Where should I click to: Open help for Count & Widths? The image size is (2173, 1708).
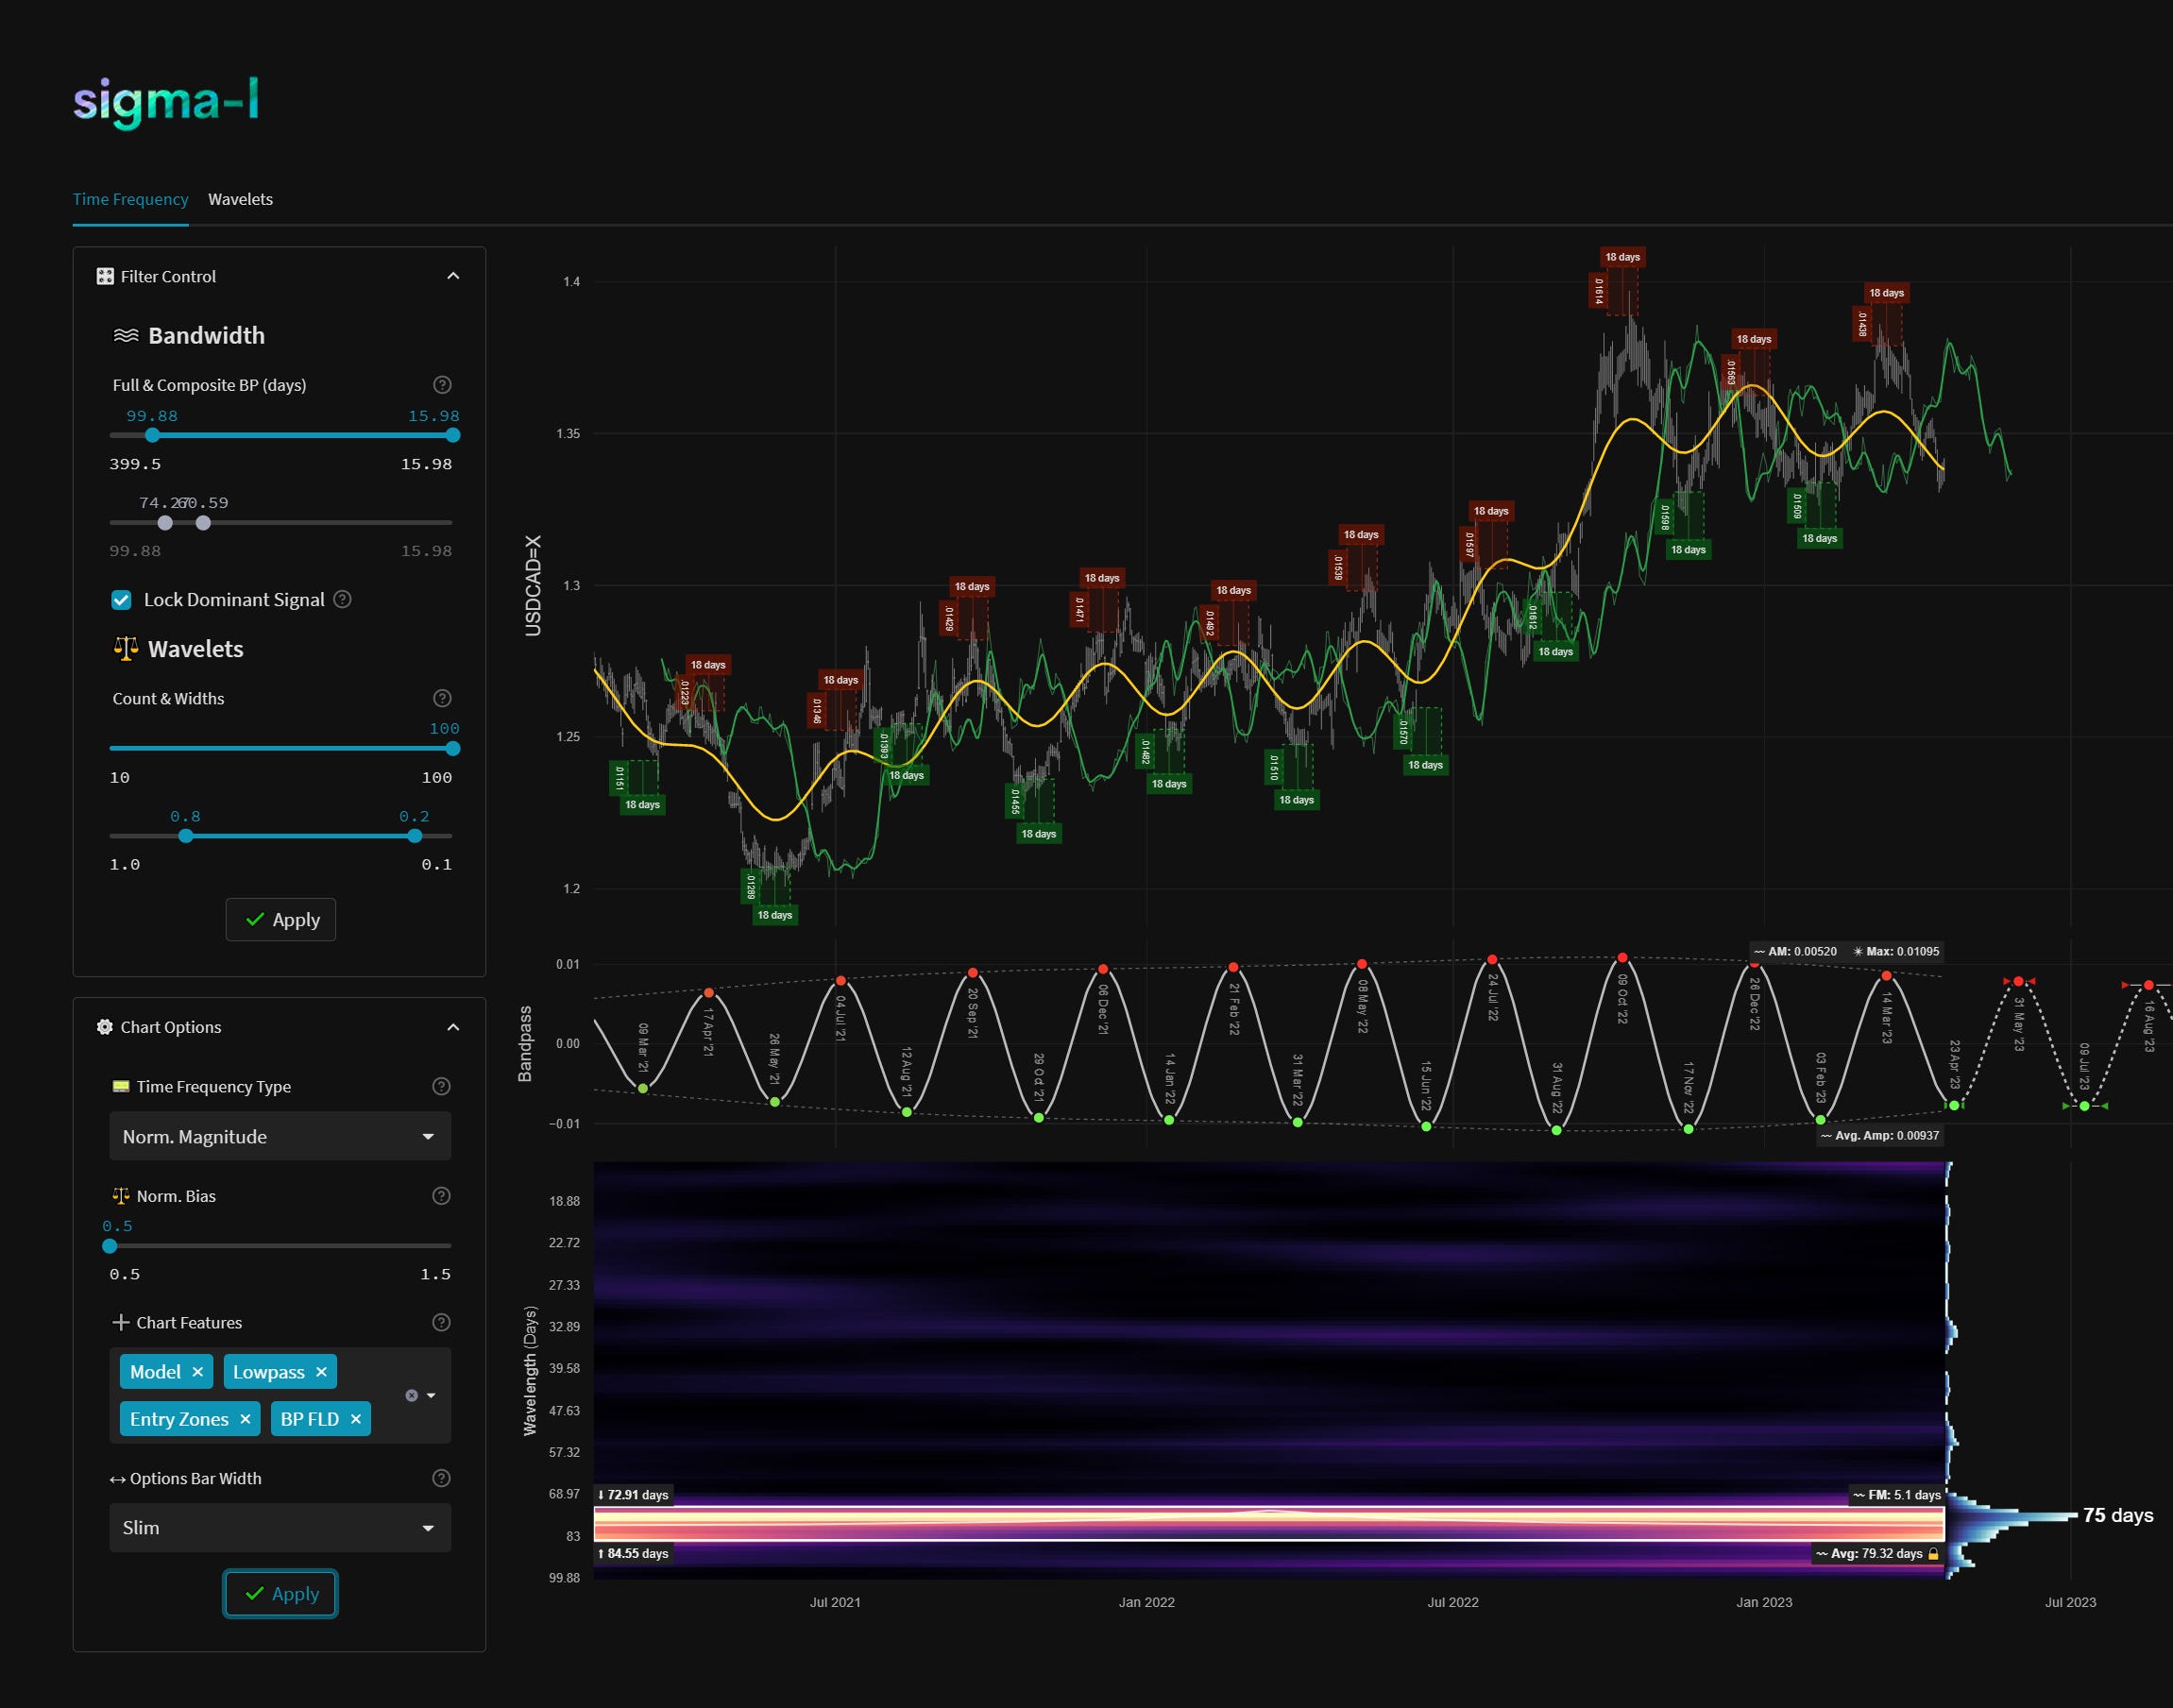tap(442, 698)
